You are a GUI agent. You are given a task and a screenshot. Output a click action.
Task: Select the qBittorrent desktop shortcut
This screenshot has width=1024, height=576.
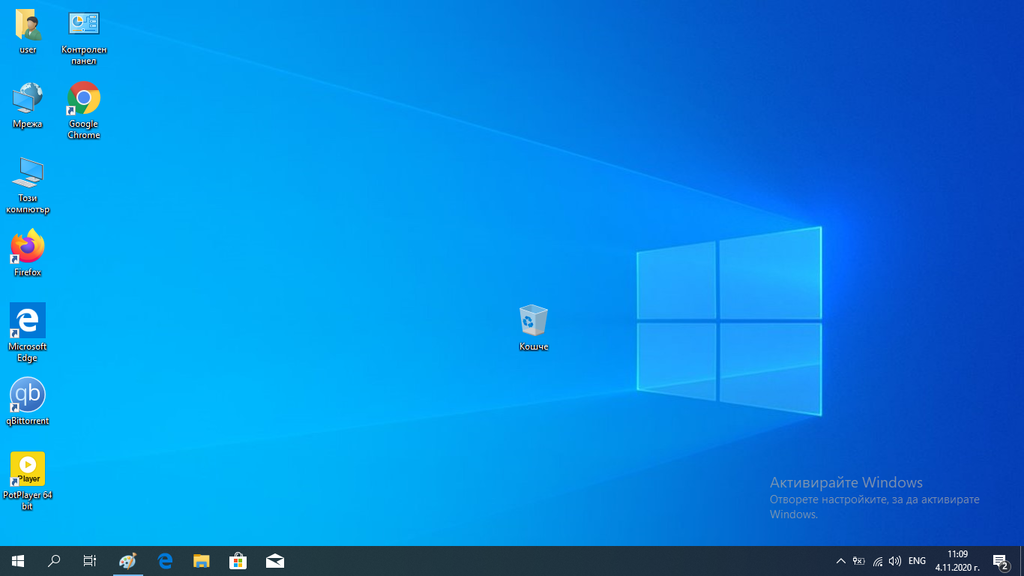click(x=28, y=395)
